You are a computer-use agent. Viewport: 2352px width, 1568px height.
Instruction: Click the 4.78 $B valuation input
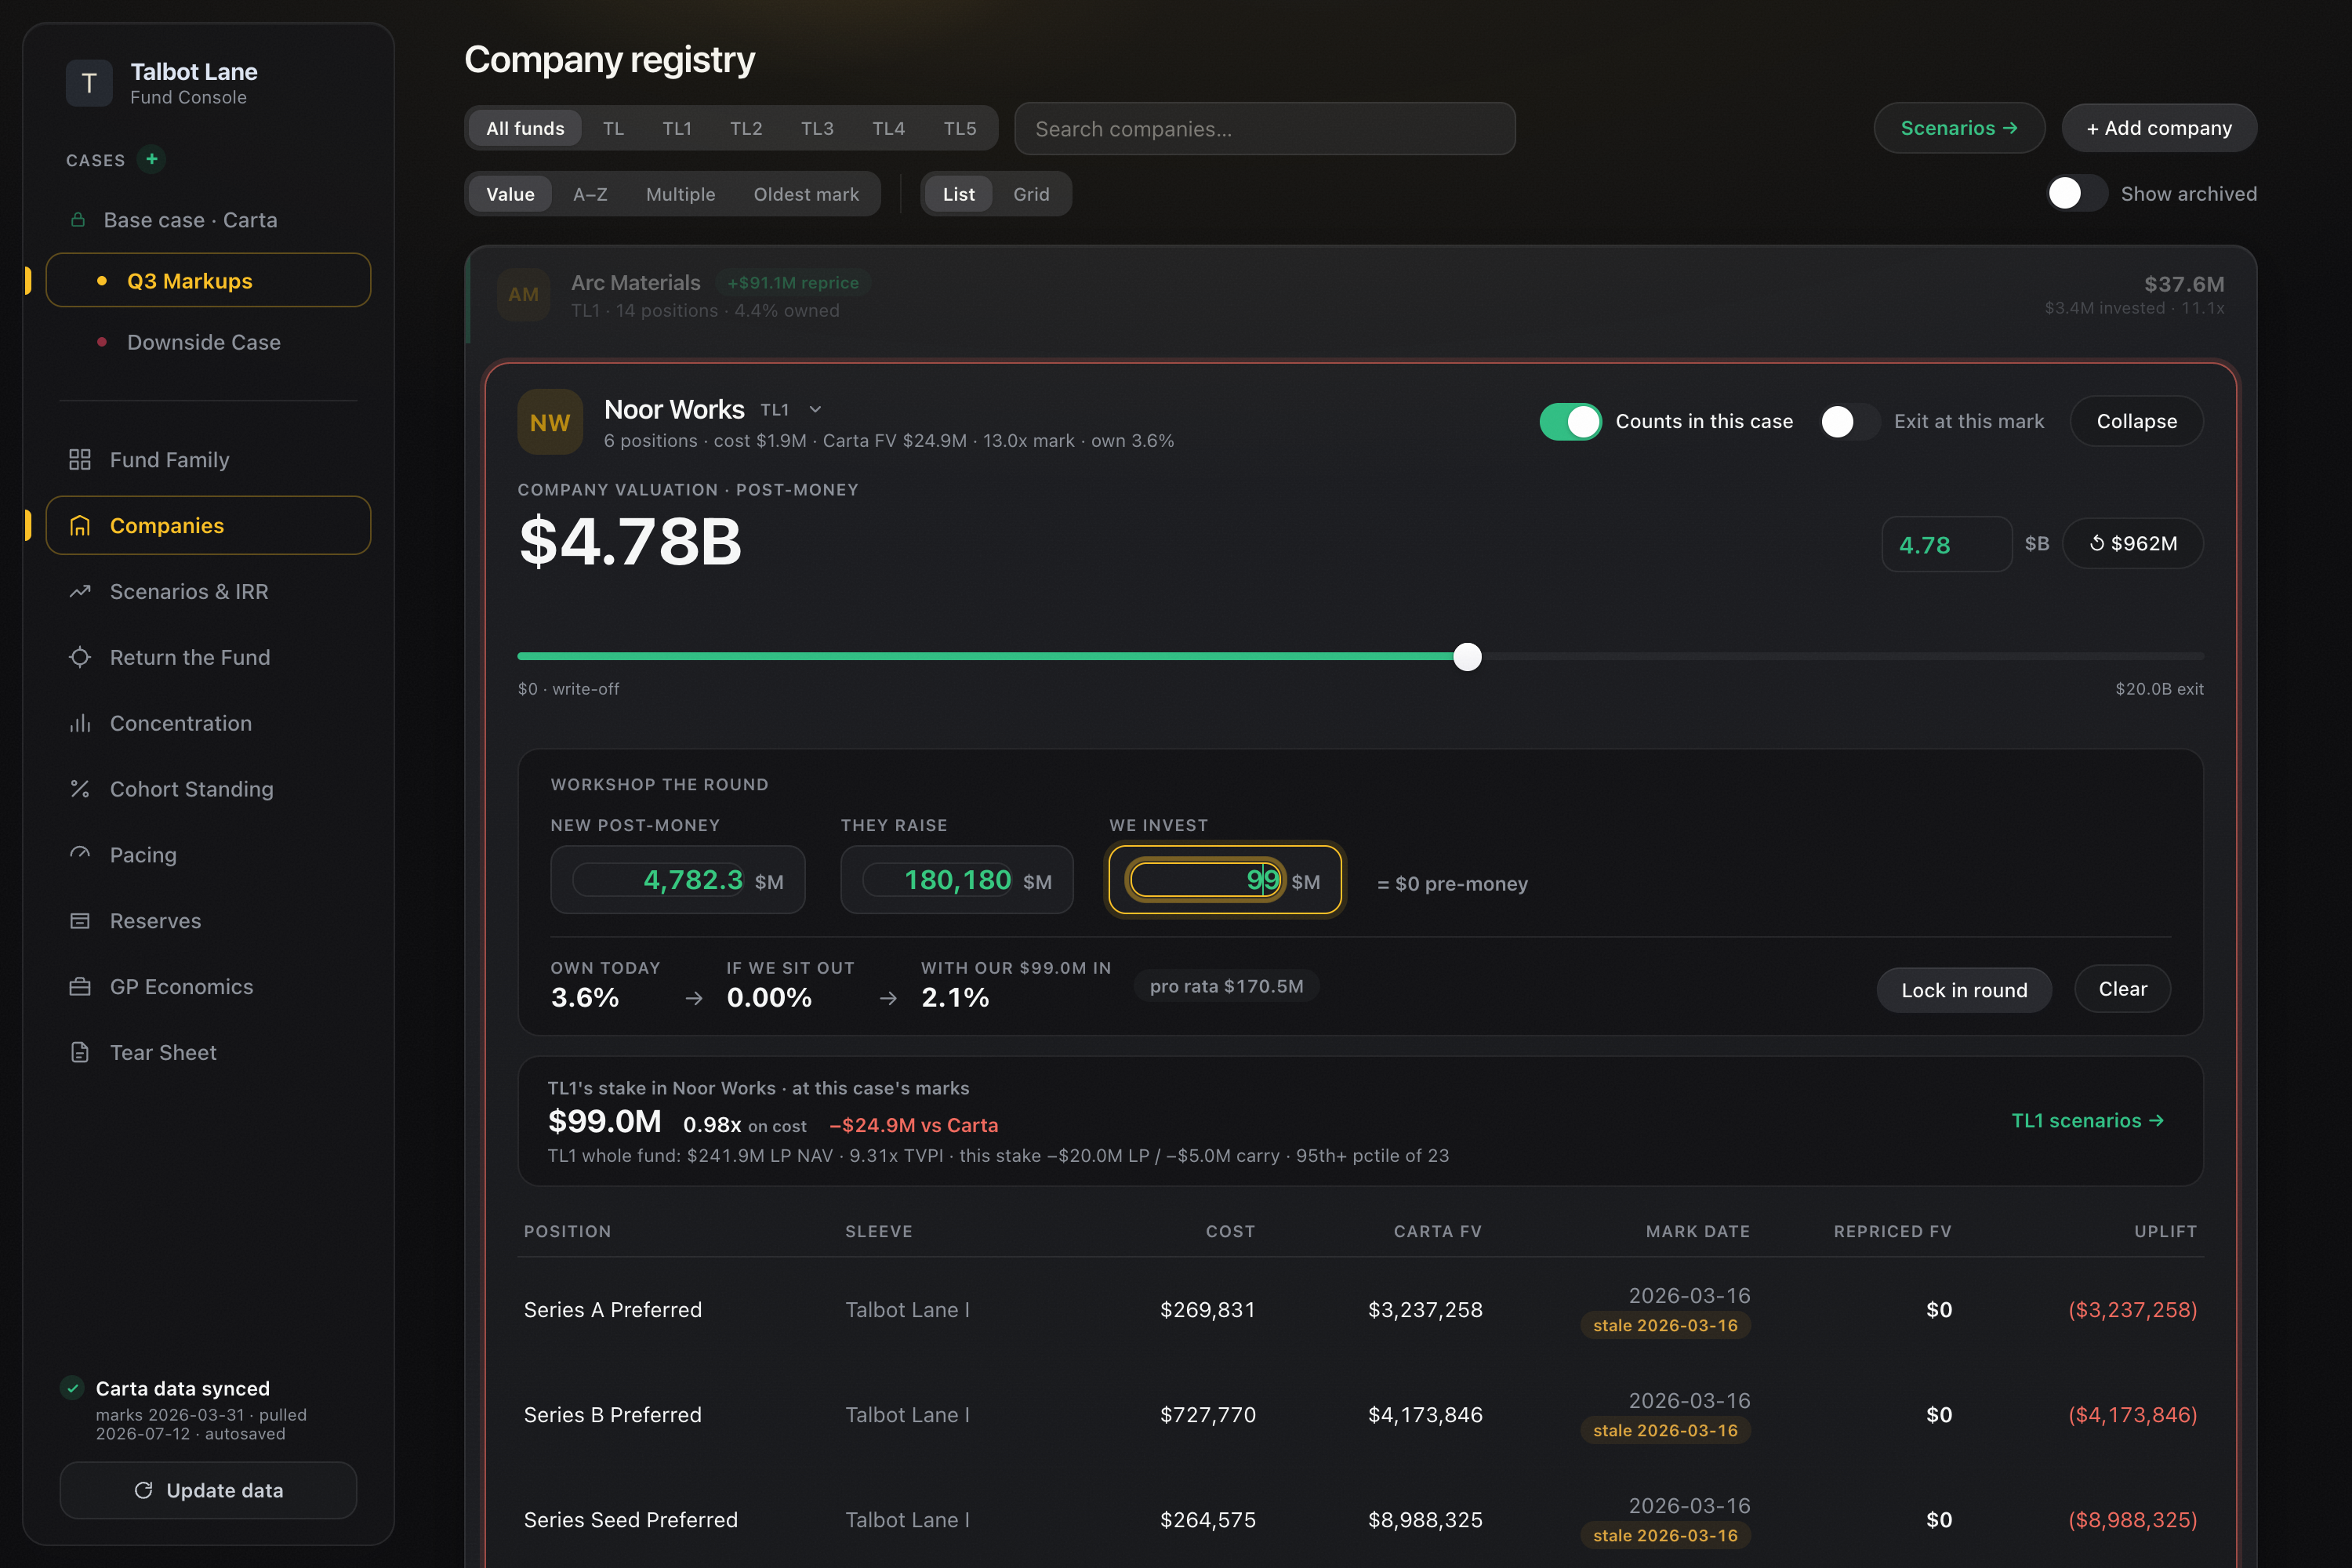point(1946,544)
